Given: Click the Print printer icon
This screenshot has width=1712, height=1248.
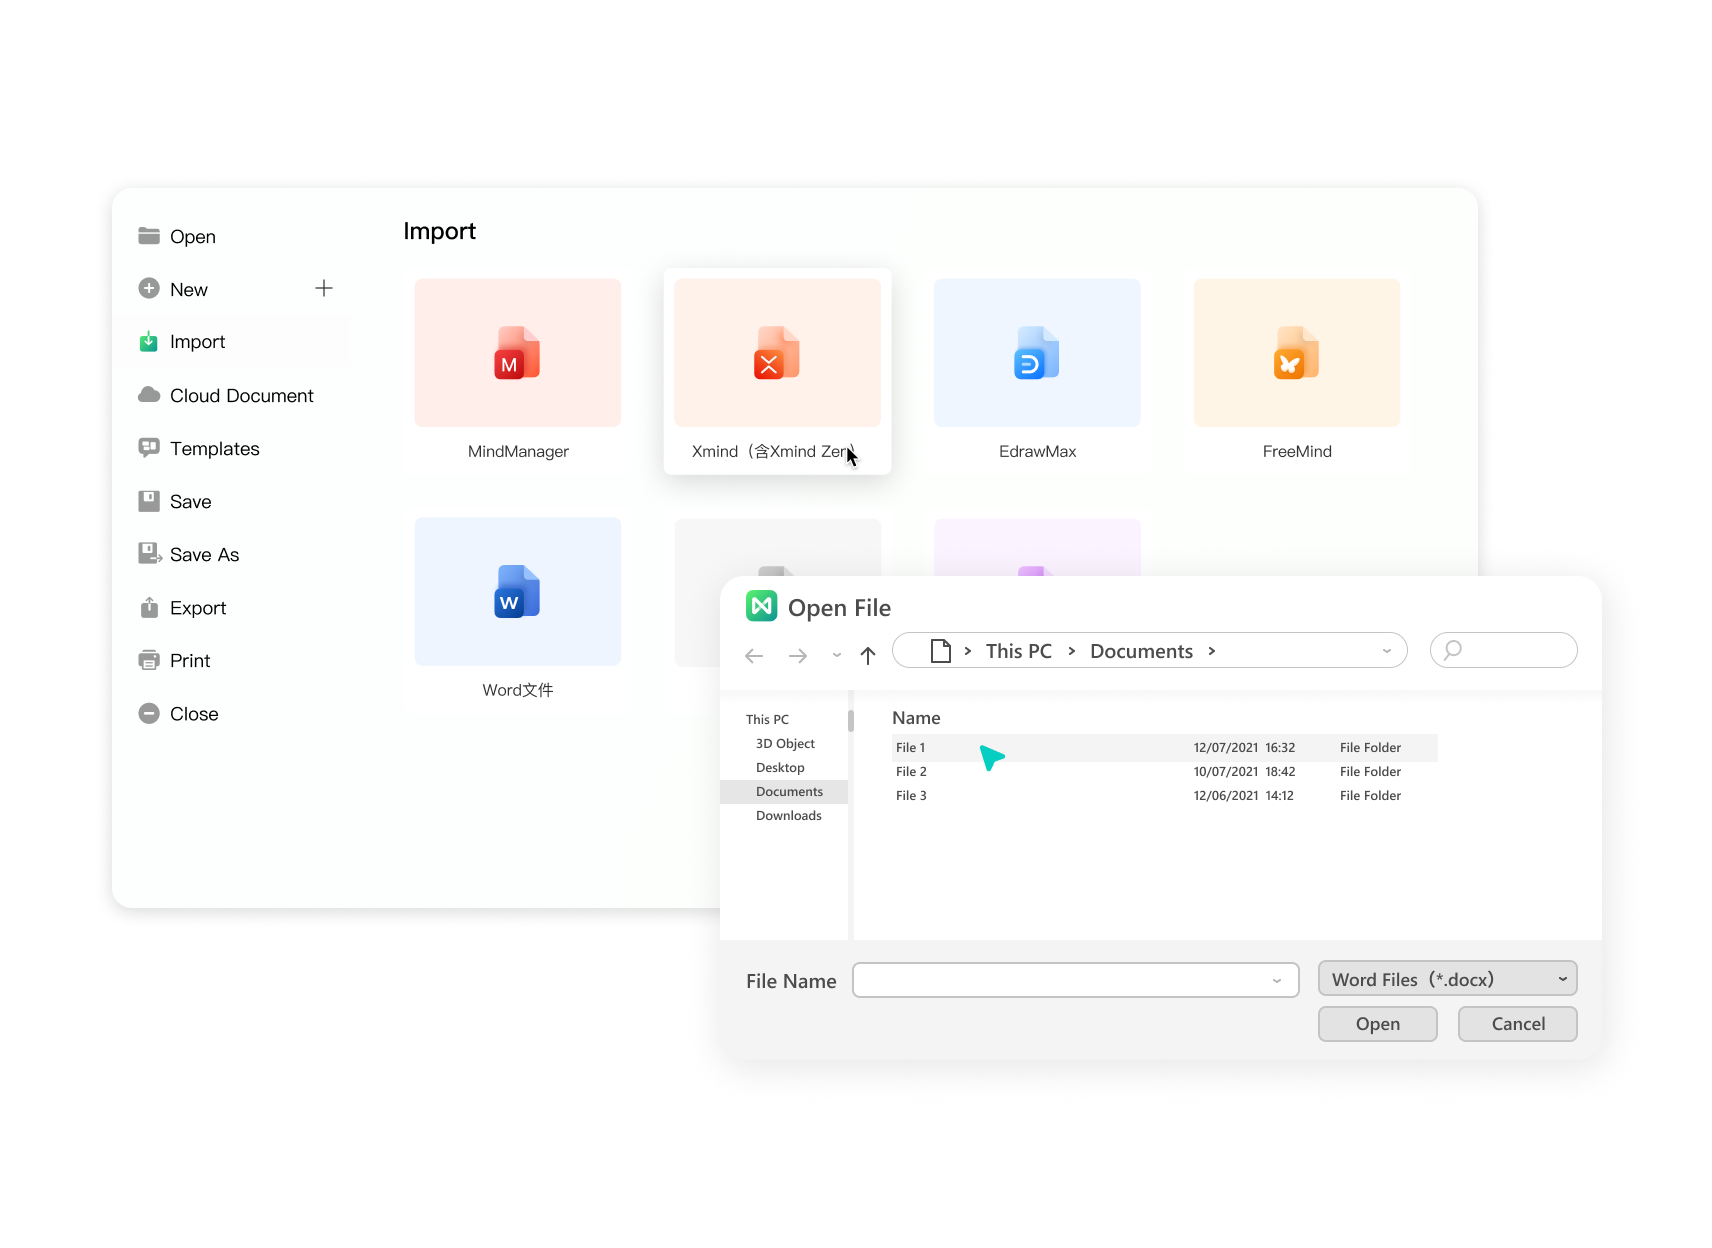Looking at the screenshot, I should coord(149,660).
